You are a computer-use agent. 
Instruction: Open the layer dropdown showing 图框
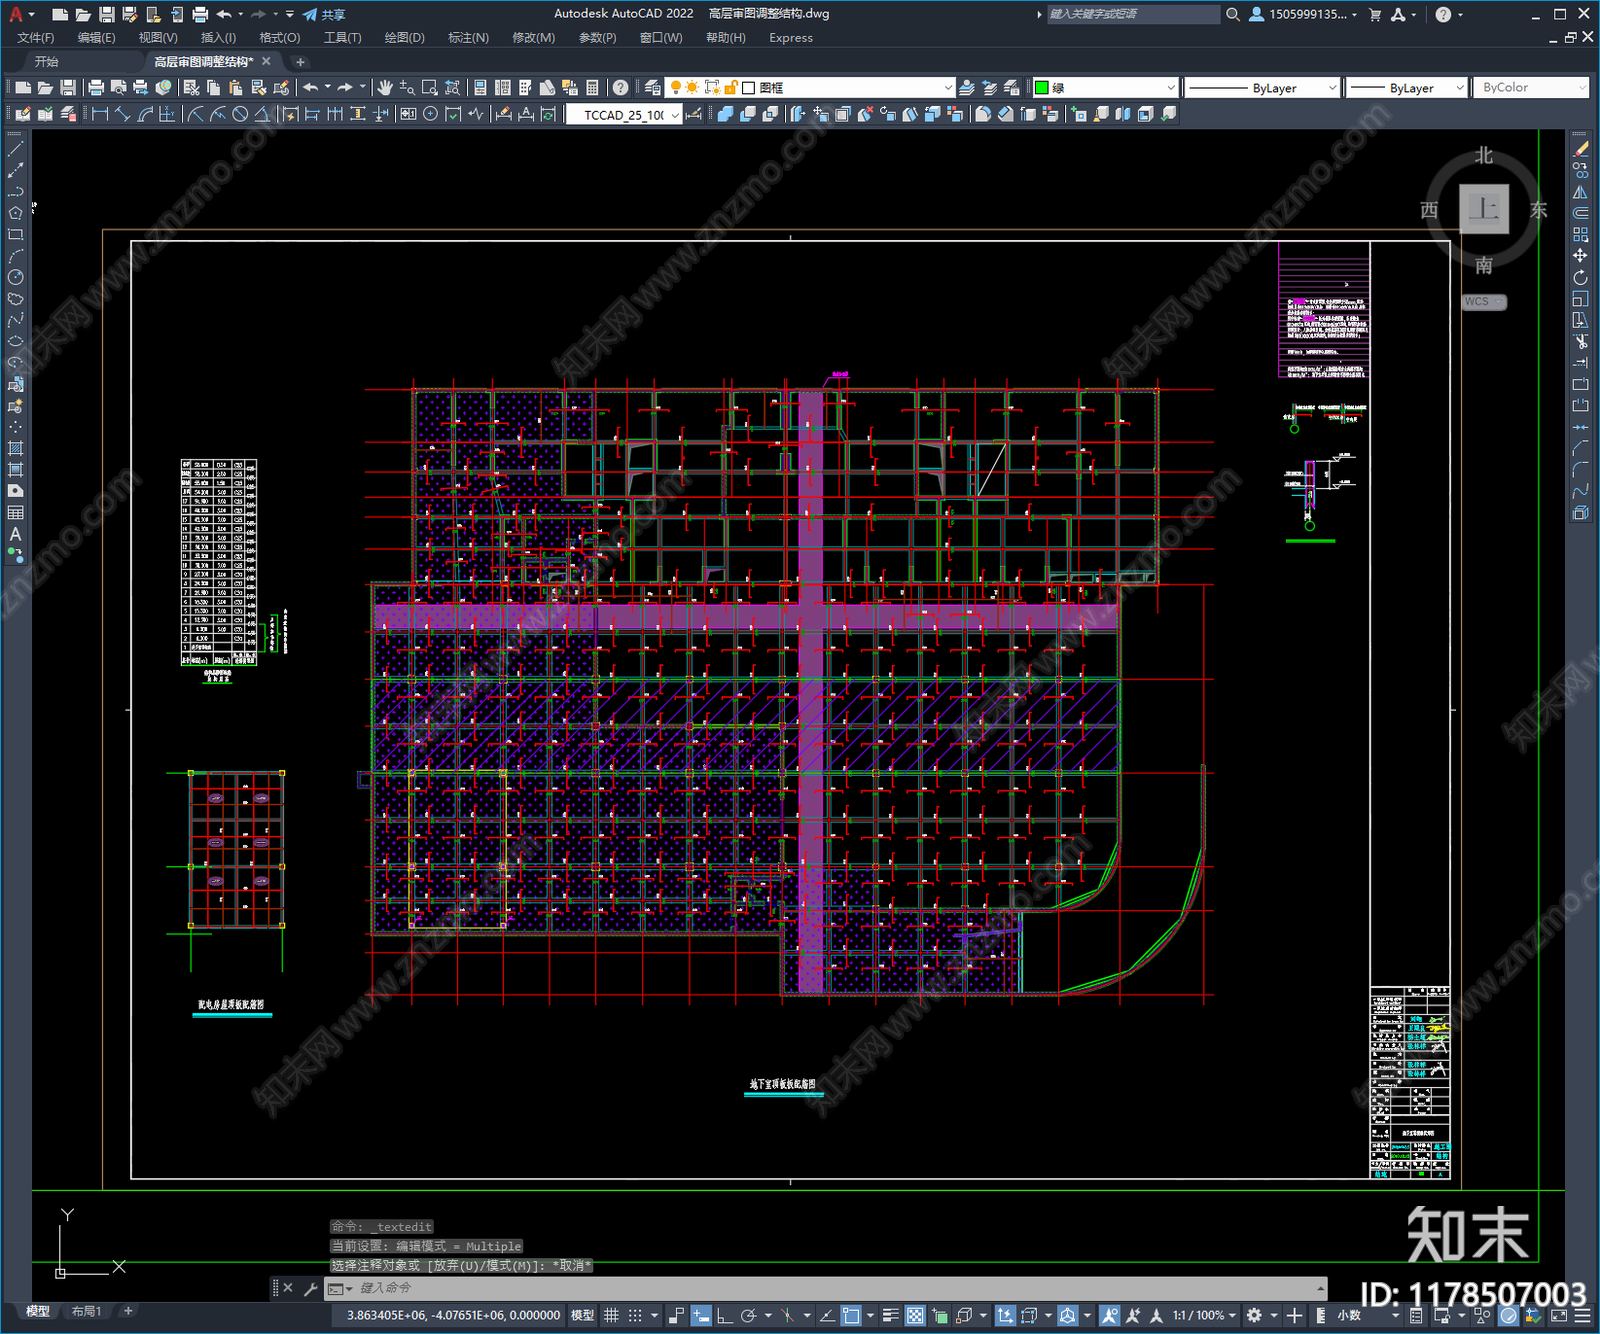coord(810,88)
